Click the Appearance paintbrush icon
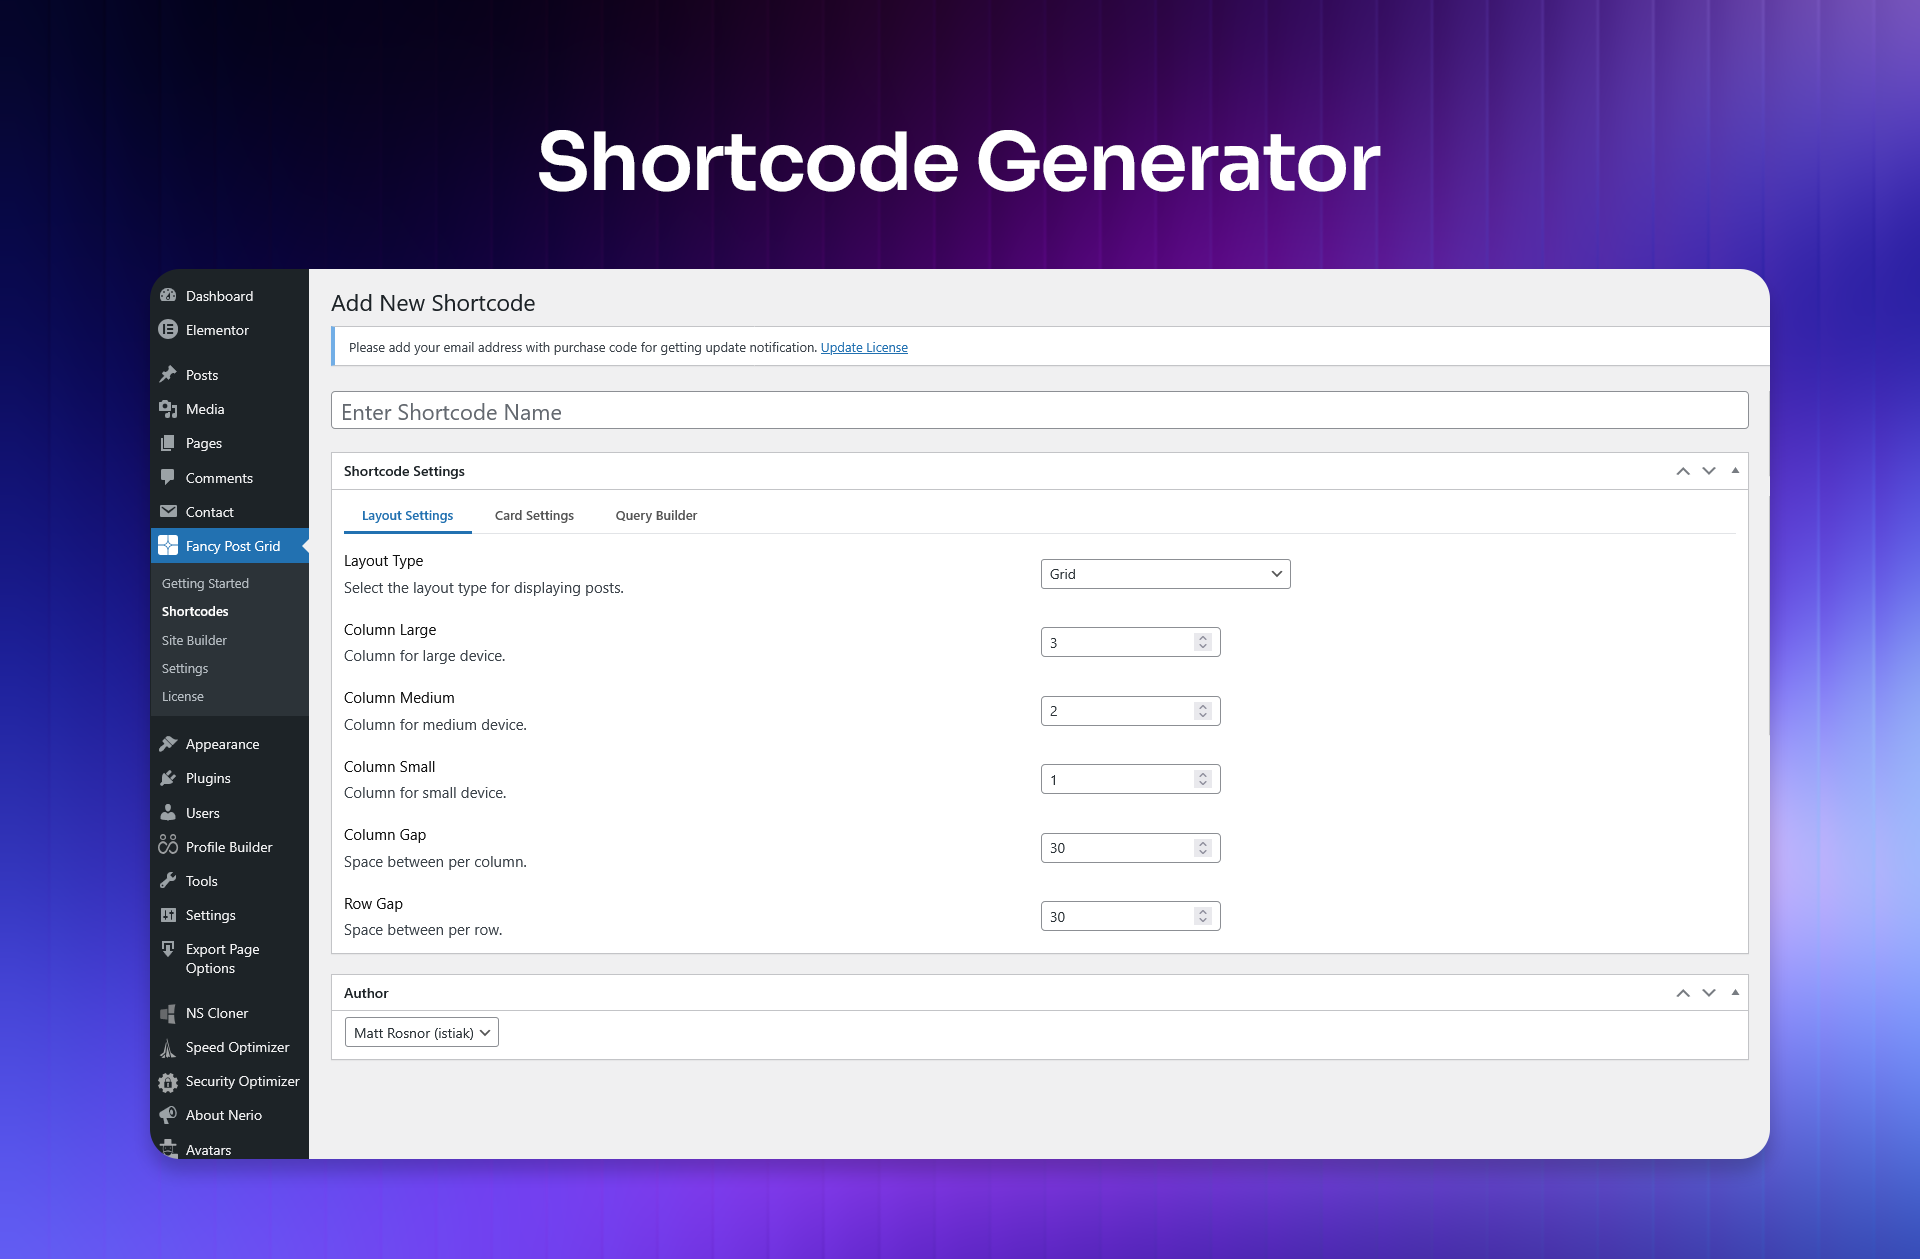 [x=168, y=744]
